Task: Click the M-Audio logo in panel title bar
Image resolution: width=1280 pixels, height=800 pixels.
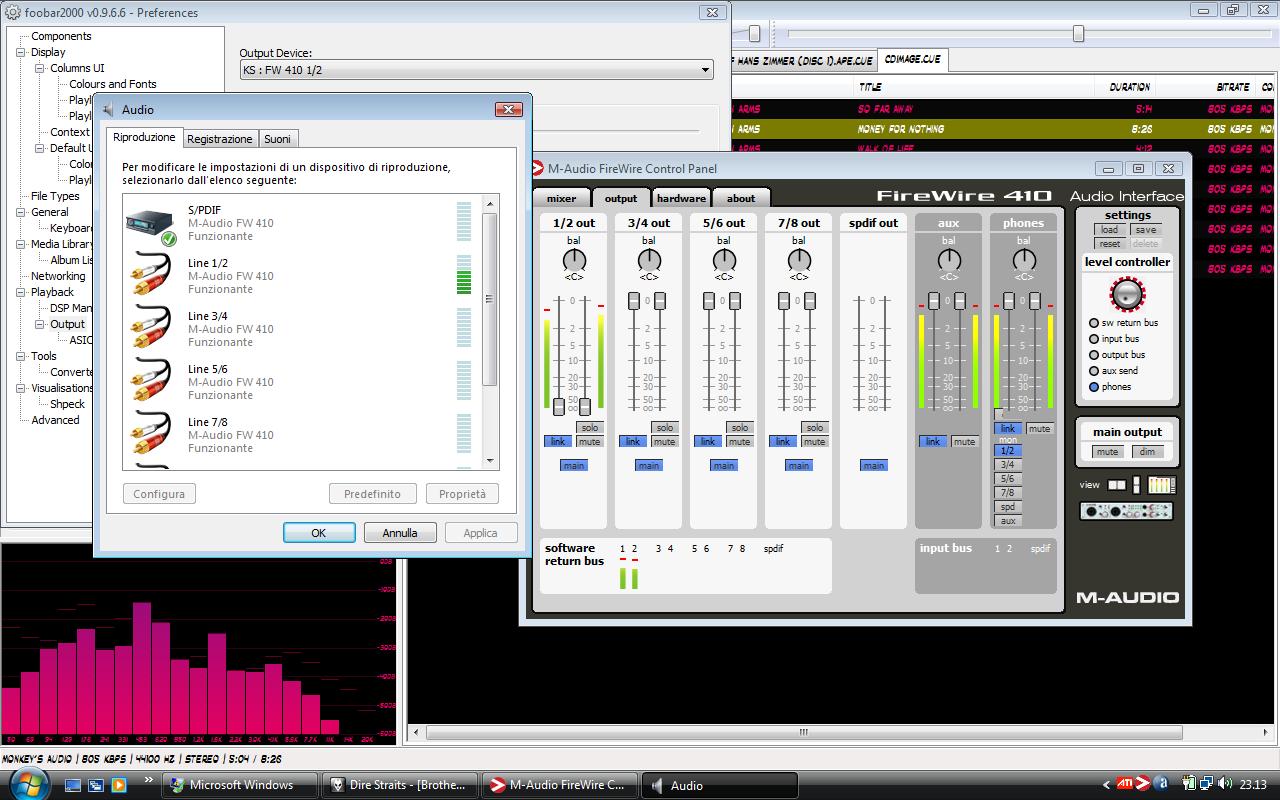Action: (537, 168)
